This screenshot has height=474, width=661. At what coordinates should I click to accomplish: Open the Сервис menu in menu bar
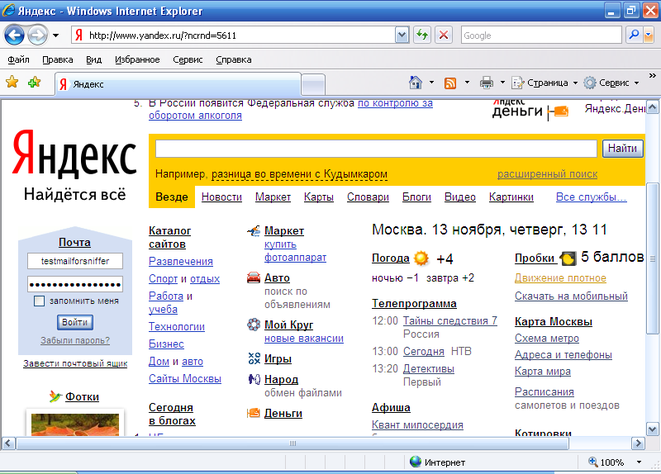pos(188,60)
